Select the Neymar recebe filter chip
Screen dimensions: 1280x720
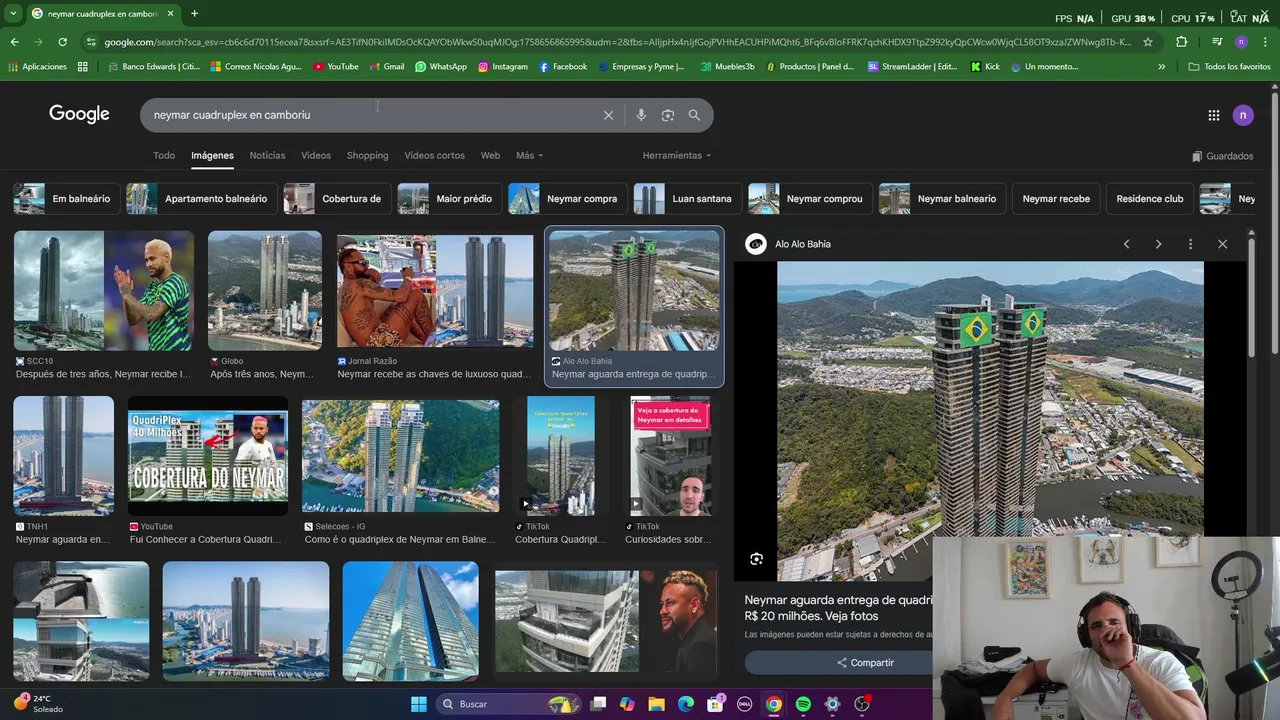pyautogui.click(x=1055, y=198)
